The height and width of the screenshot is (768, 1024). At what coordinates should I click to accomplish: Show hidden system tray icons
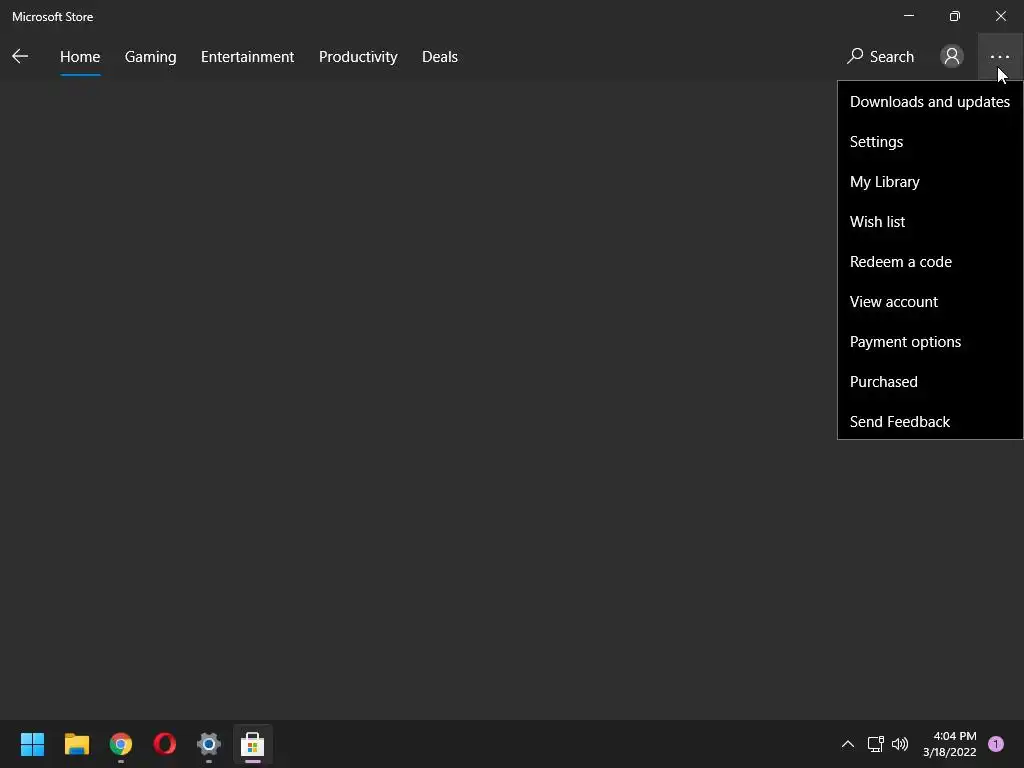848,744
